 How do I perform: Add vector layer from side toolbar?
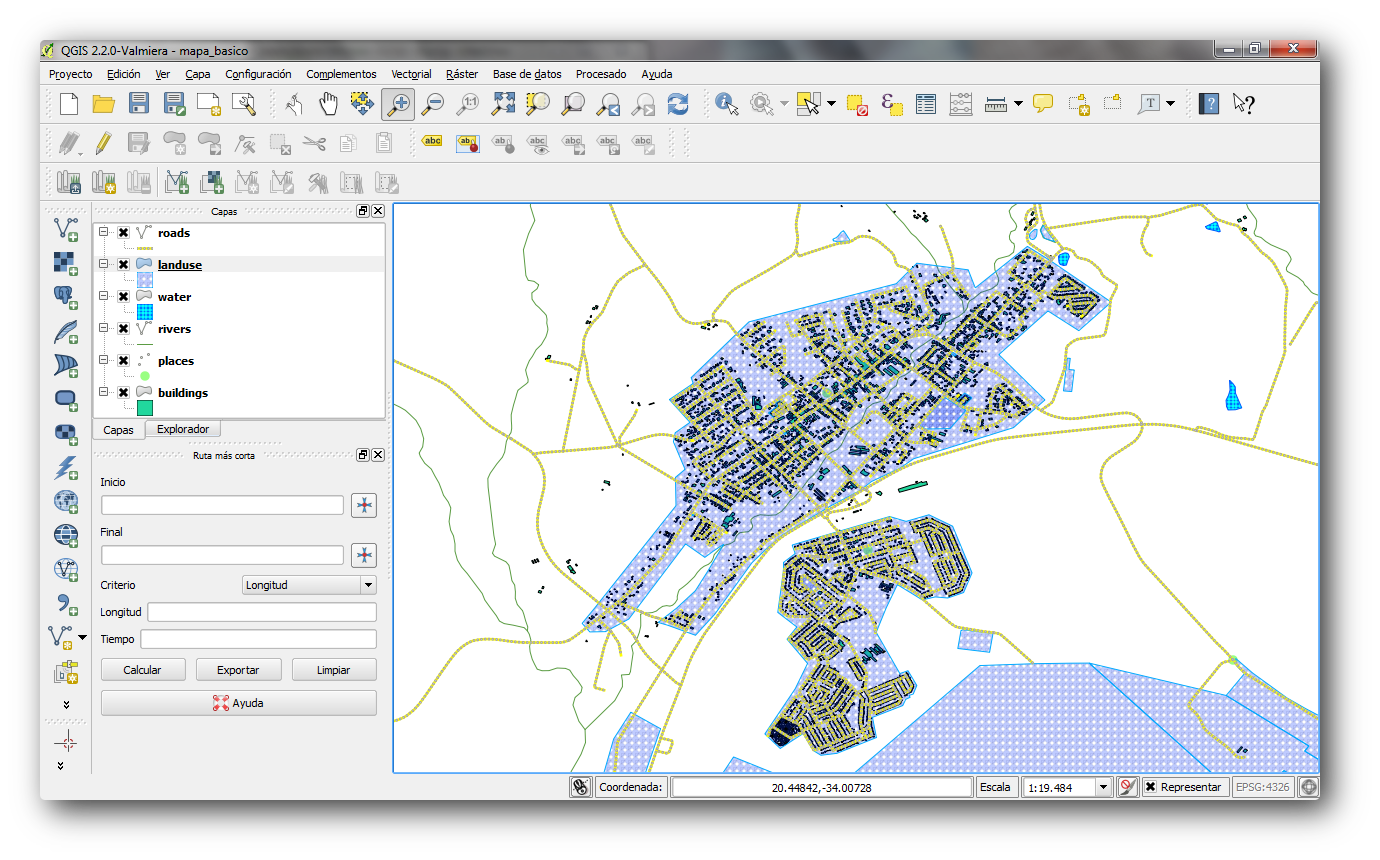pyautogui.click(x=66, y=229)
